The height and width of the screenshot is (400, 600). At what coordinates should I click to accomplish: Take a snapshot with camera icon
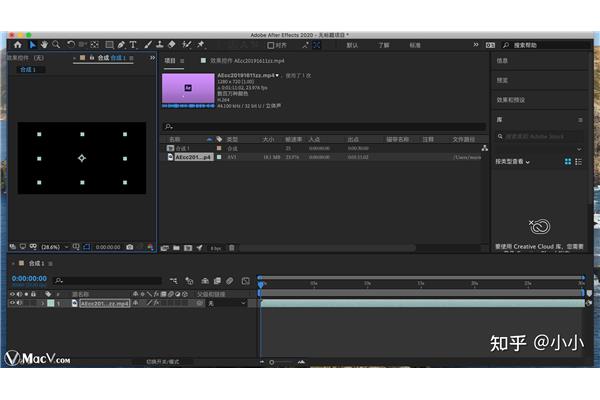[x=130, y=247]
